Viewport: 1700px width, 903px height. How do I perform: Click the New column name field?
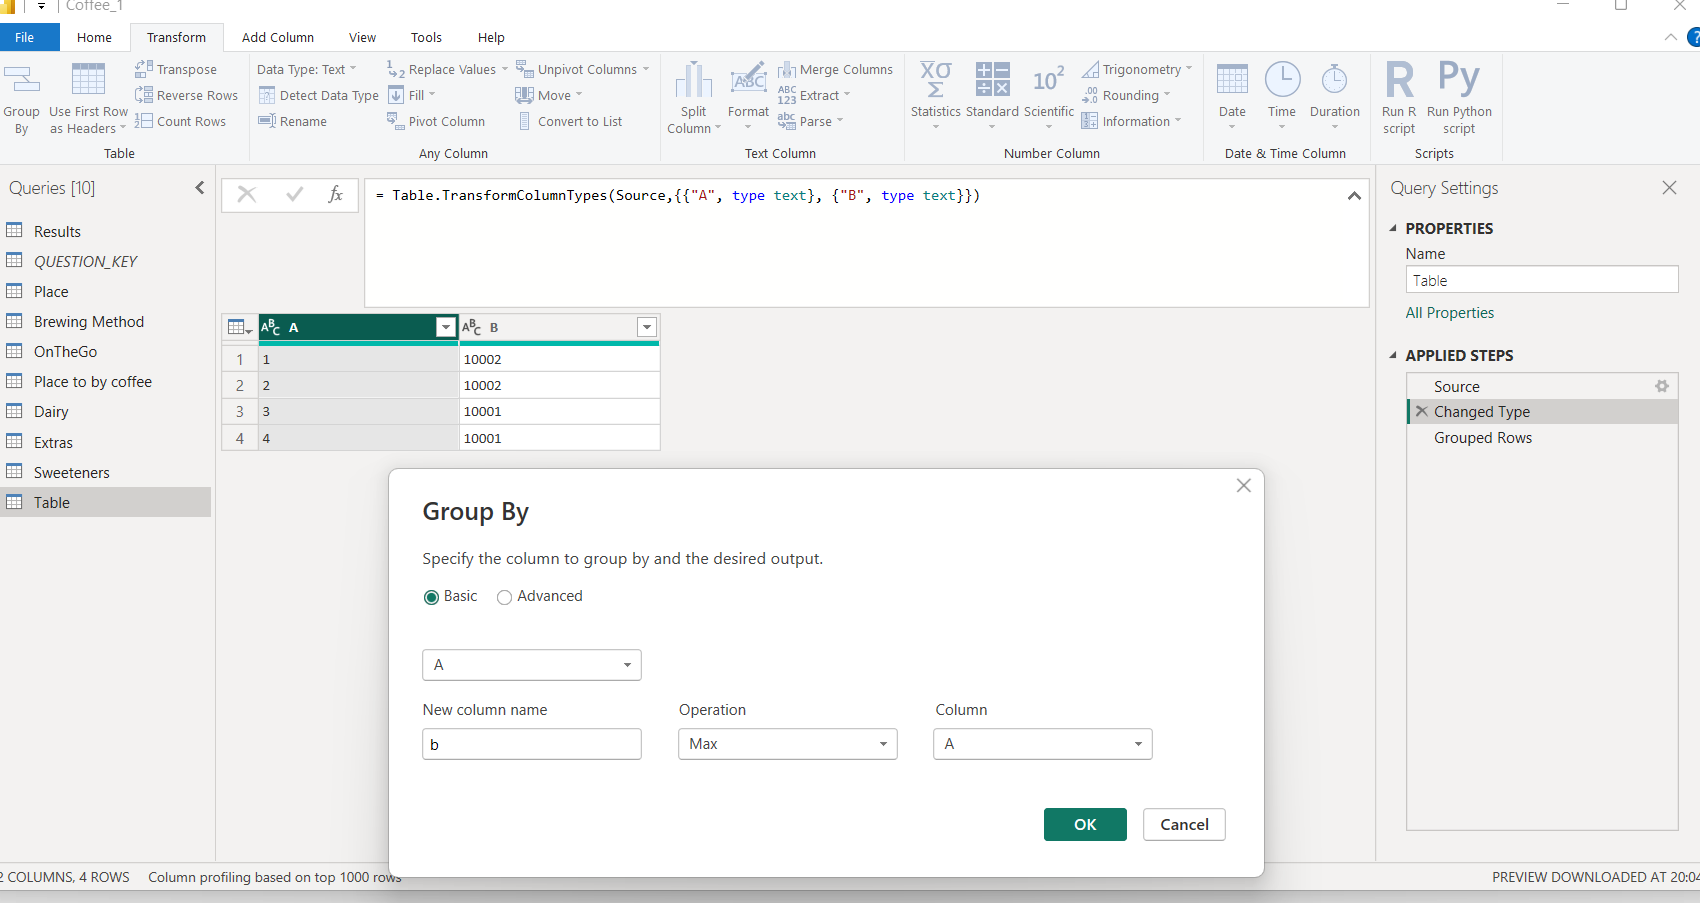tap(532, 744)
